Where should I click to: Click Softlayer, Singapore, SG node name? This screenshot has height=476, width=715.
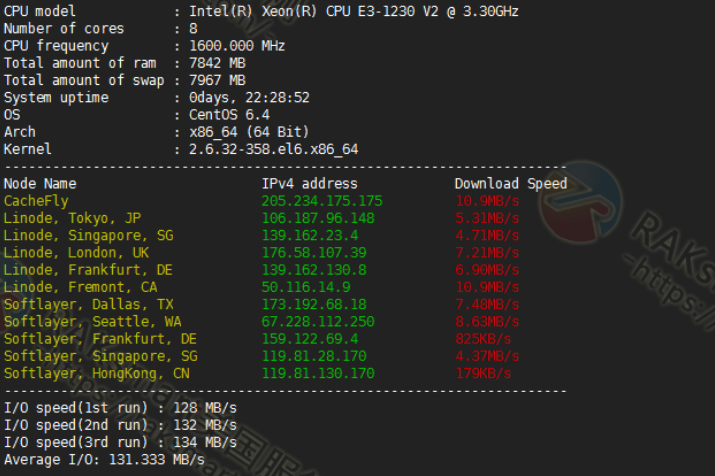[101, 356]
